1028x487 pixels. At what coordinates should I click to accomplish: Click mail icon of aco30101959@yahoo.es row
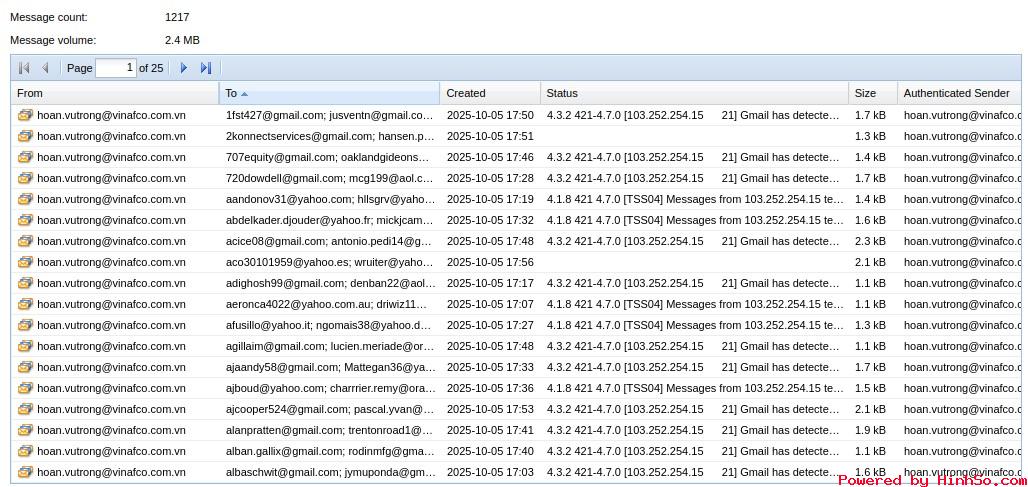pos(25,262)
